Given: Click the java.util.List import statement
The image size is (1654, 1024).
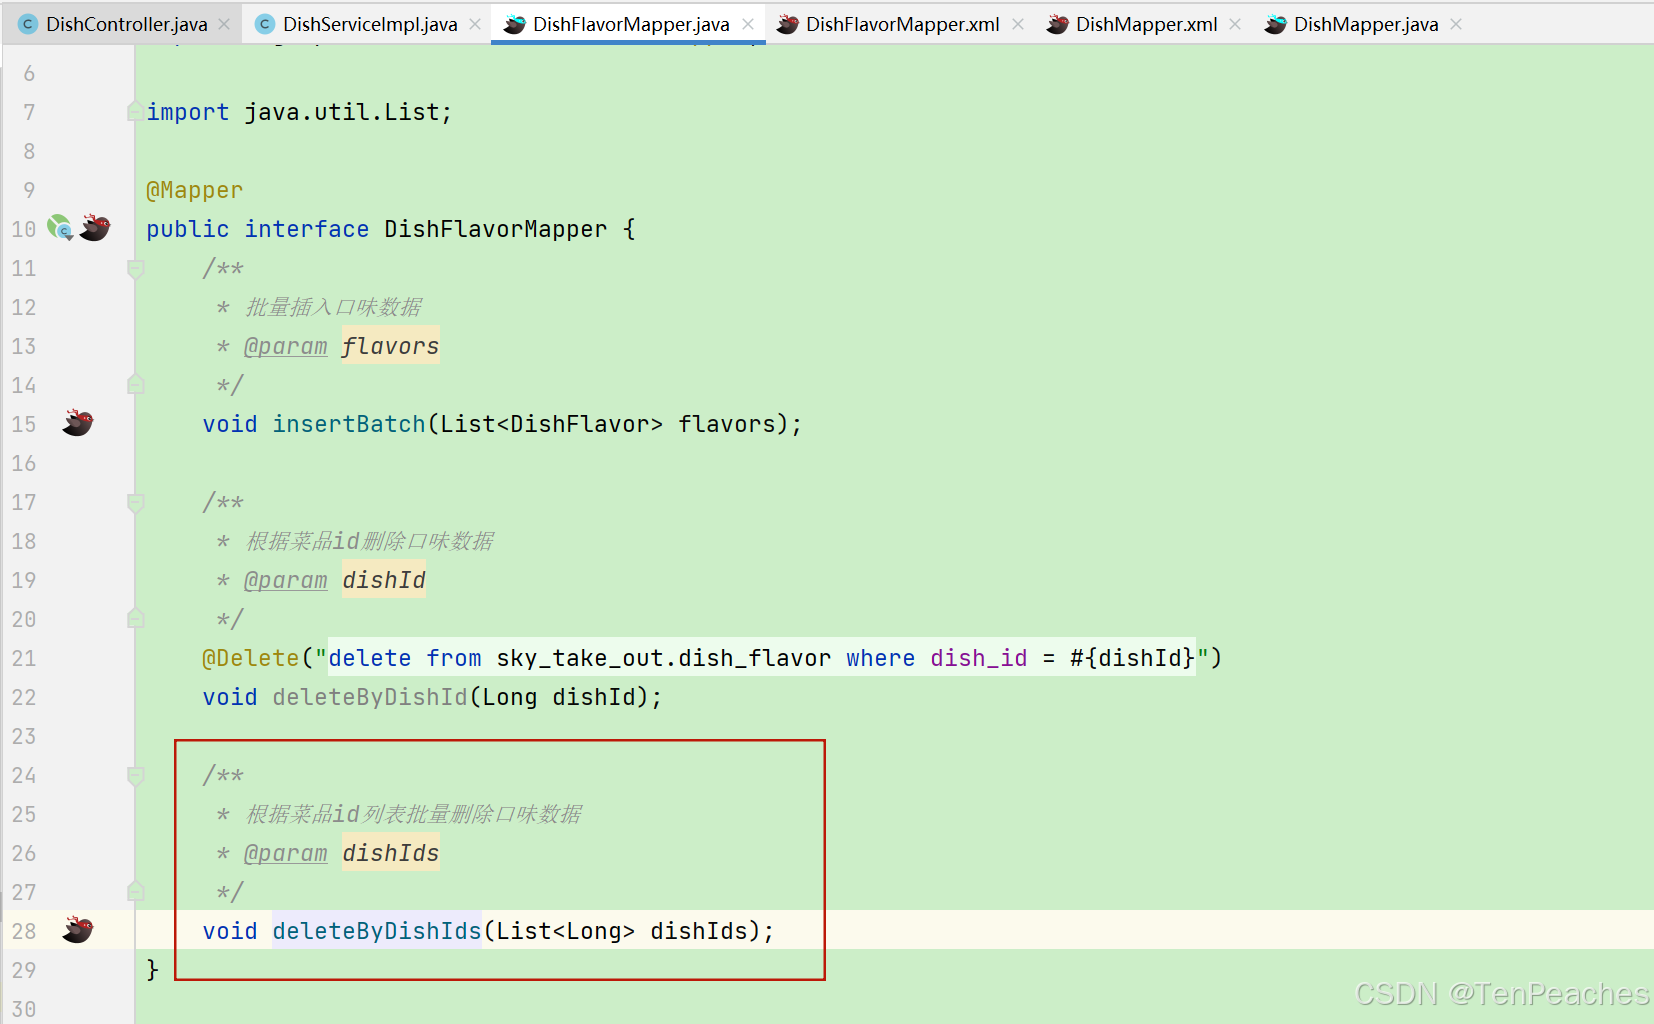Looking at the screenshot, I should (299, 112).
